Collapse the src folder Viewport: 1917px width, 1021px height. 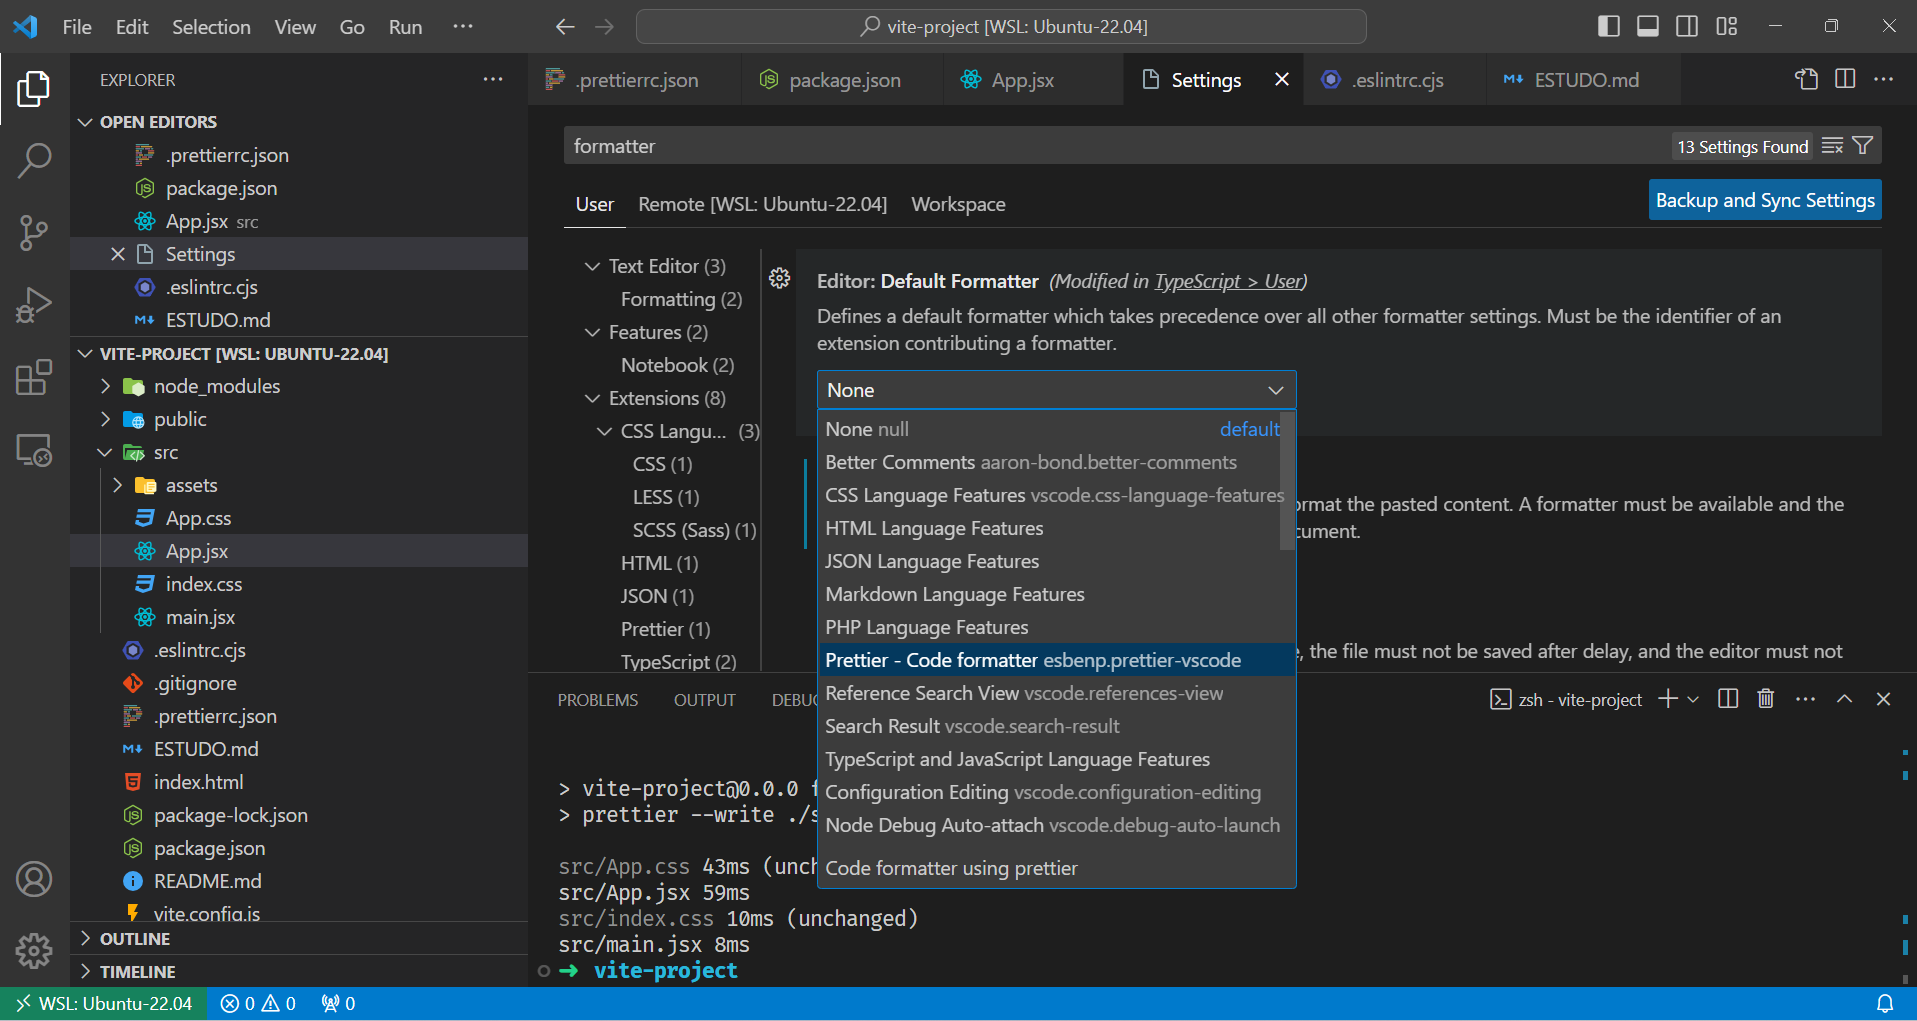105,452
